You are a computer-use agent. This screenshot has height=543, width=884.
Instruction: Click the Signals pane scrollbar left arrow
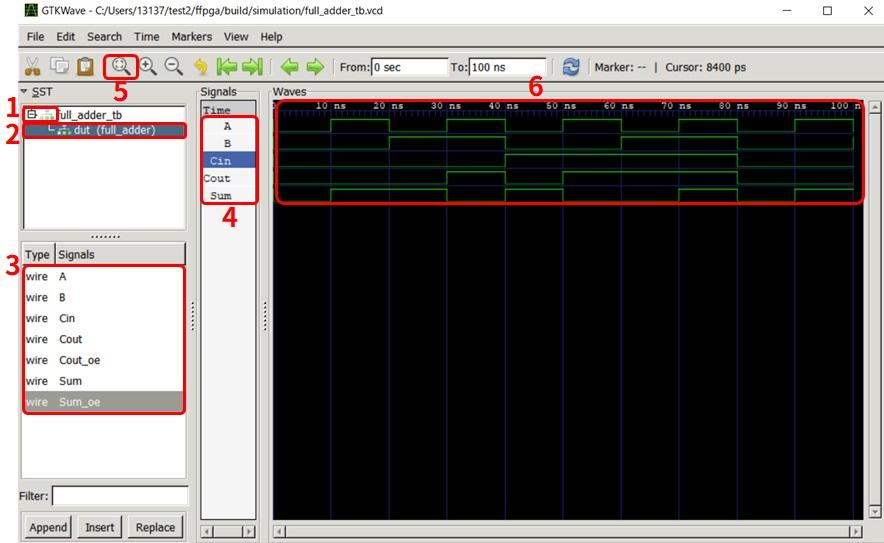(x=207, y=531)
